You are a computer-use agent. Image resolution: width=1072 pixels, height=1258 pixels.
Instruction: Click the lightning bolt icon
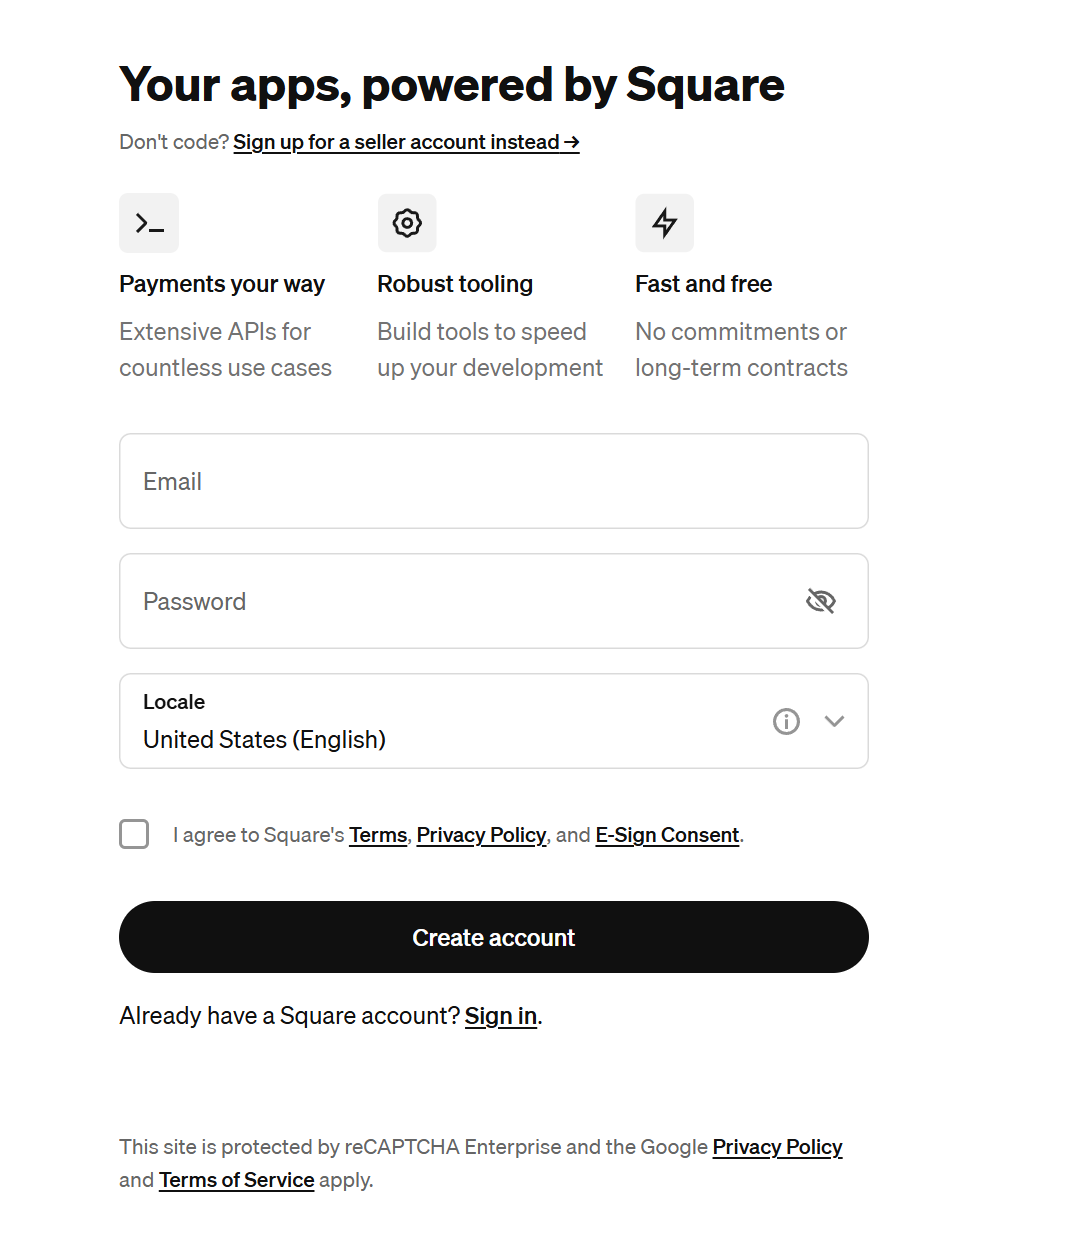coord(665,223)
